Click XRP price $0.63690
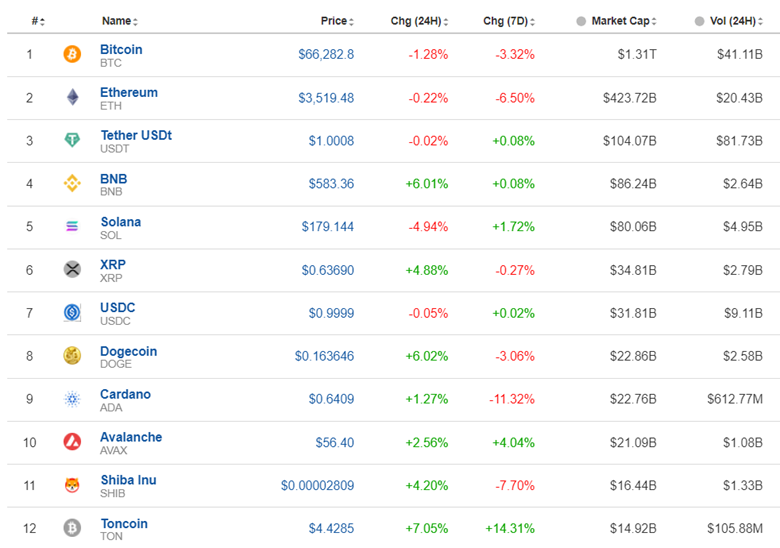 [327, 270]
